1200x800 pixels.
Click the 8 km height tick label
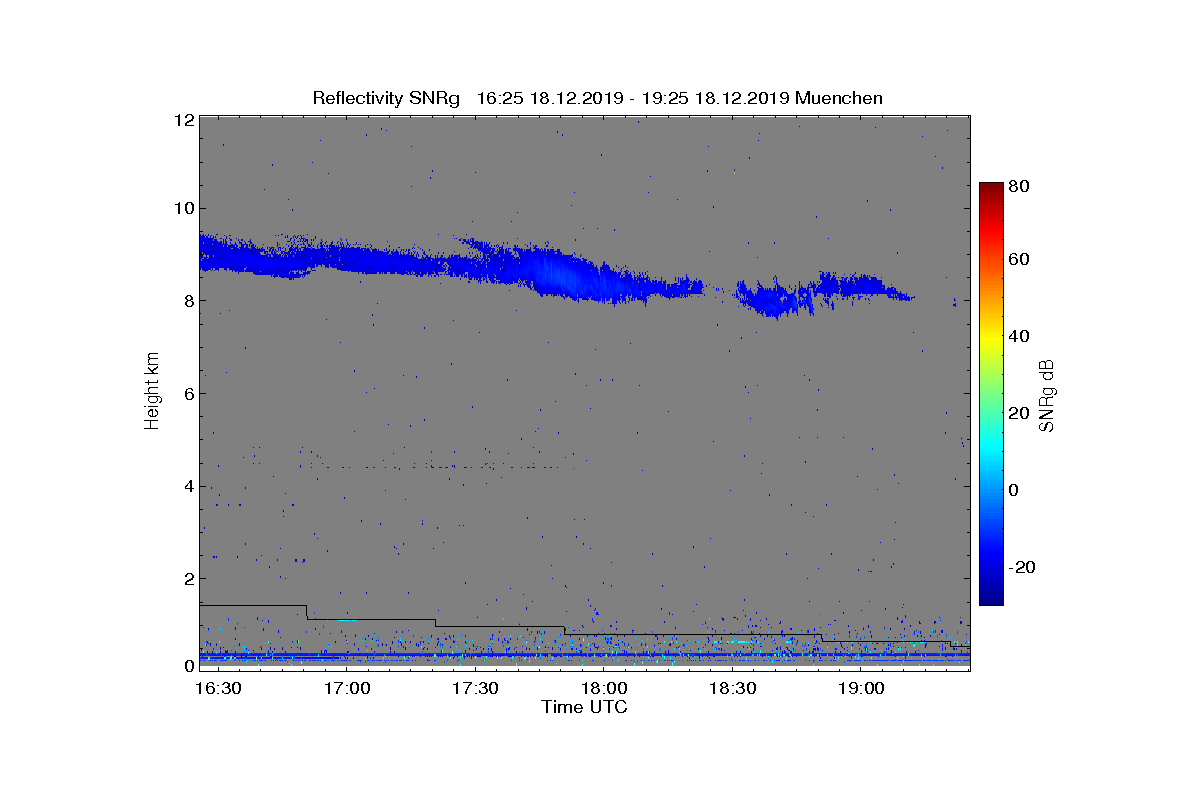click(188, 301)
